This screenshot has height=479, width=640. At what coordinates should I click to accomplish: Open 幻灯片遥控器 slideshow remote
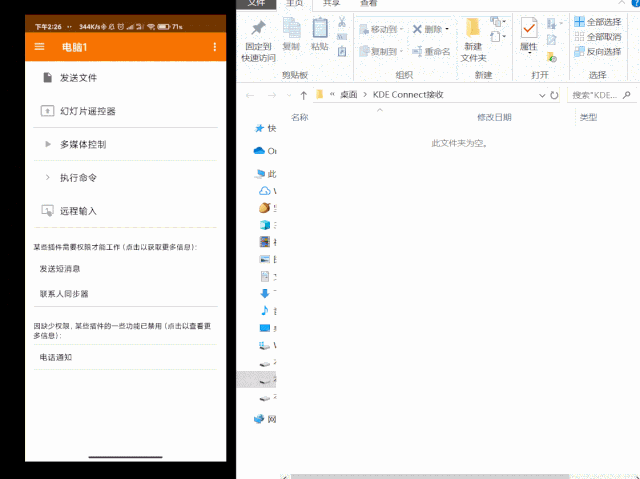[88, 111]
